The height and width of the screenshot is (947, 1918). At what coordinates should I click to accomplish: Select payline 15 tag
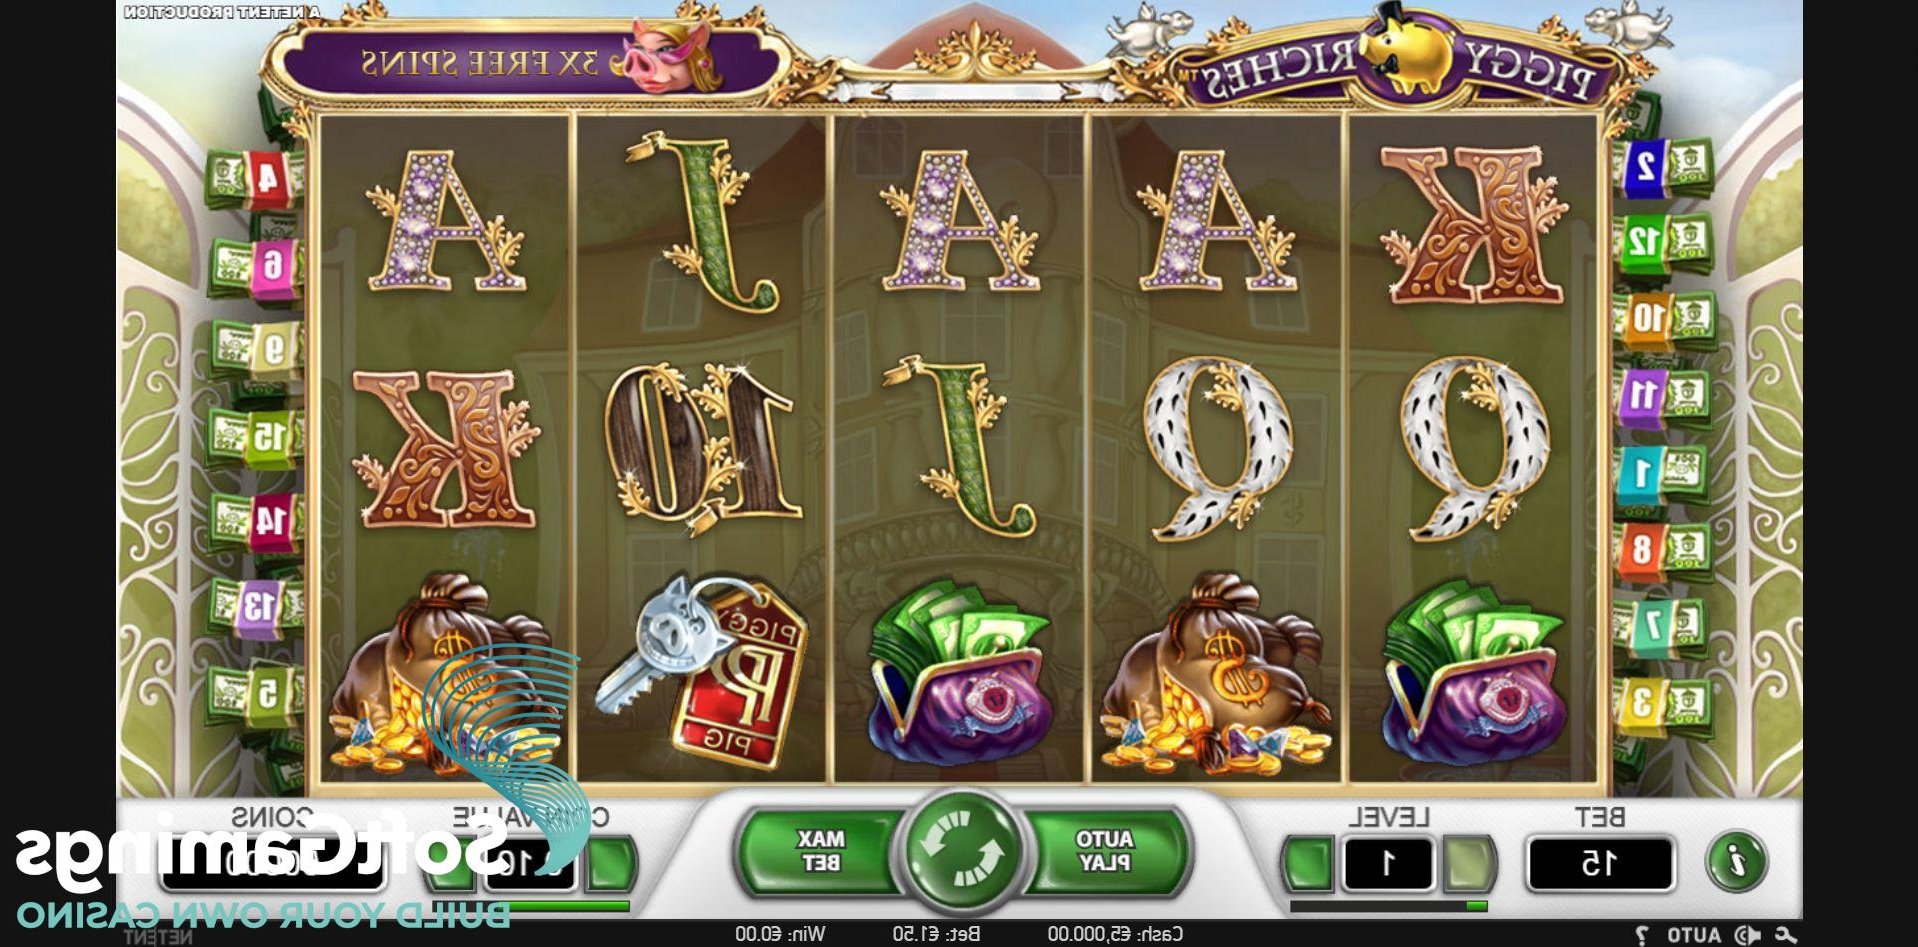click(257, 436)
